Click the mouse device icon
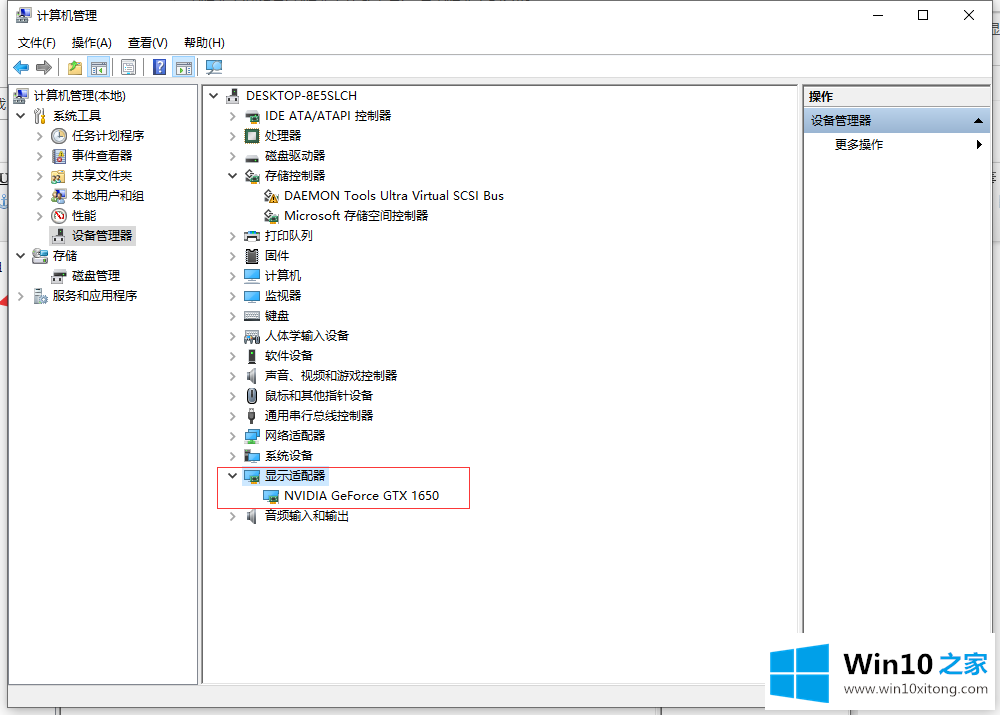This screenshot has width=1000, height=715. pyautogui.click(x=252, y=395)
